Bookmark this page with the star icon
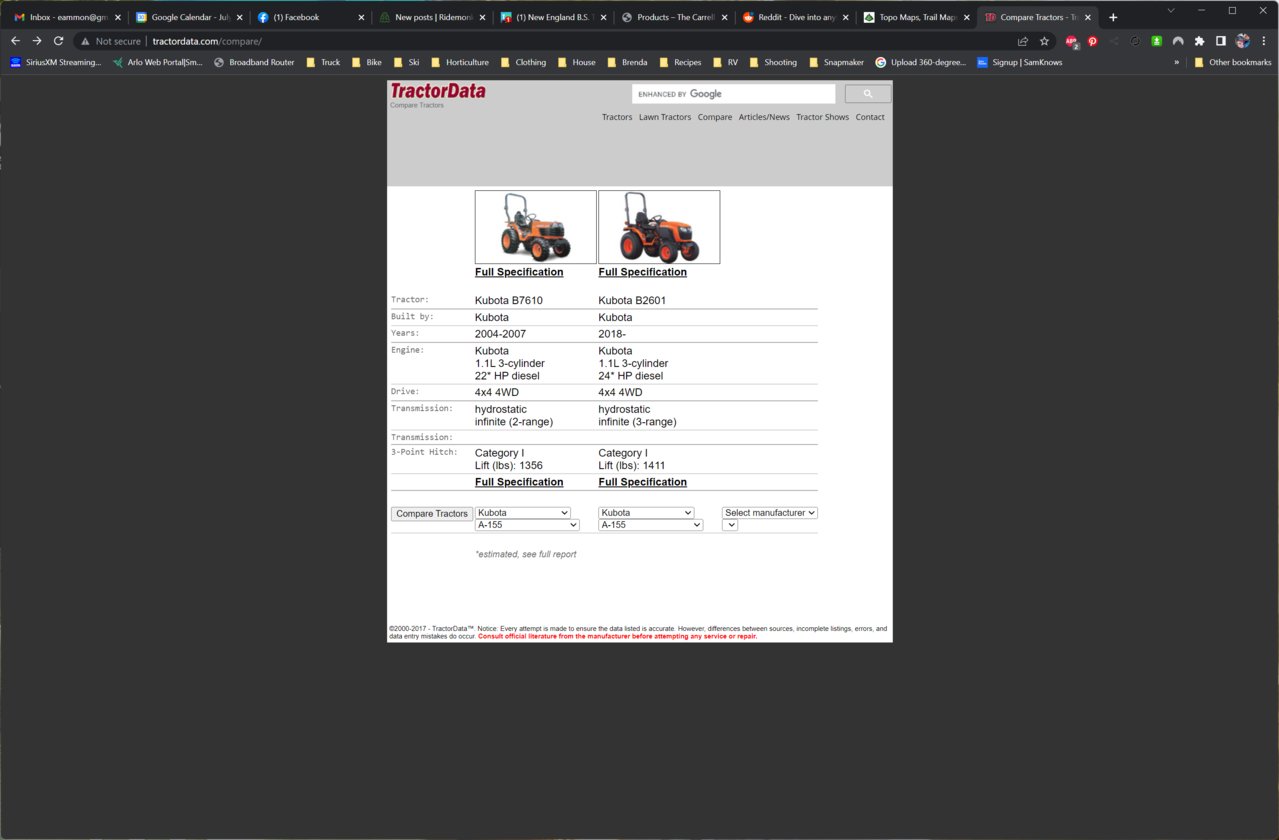The width and height of the screenshot is (1279, 840). (x=1044, y=41)
